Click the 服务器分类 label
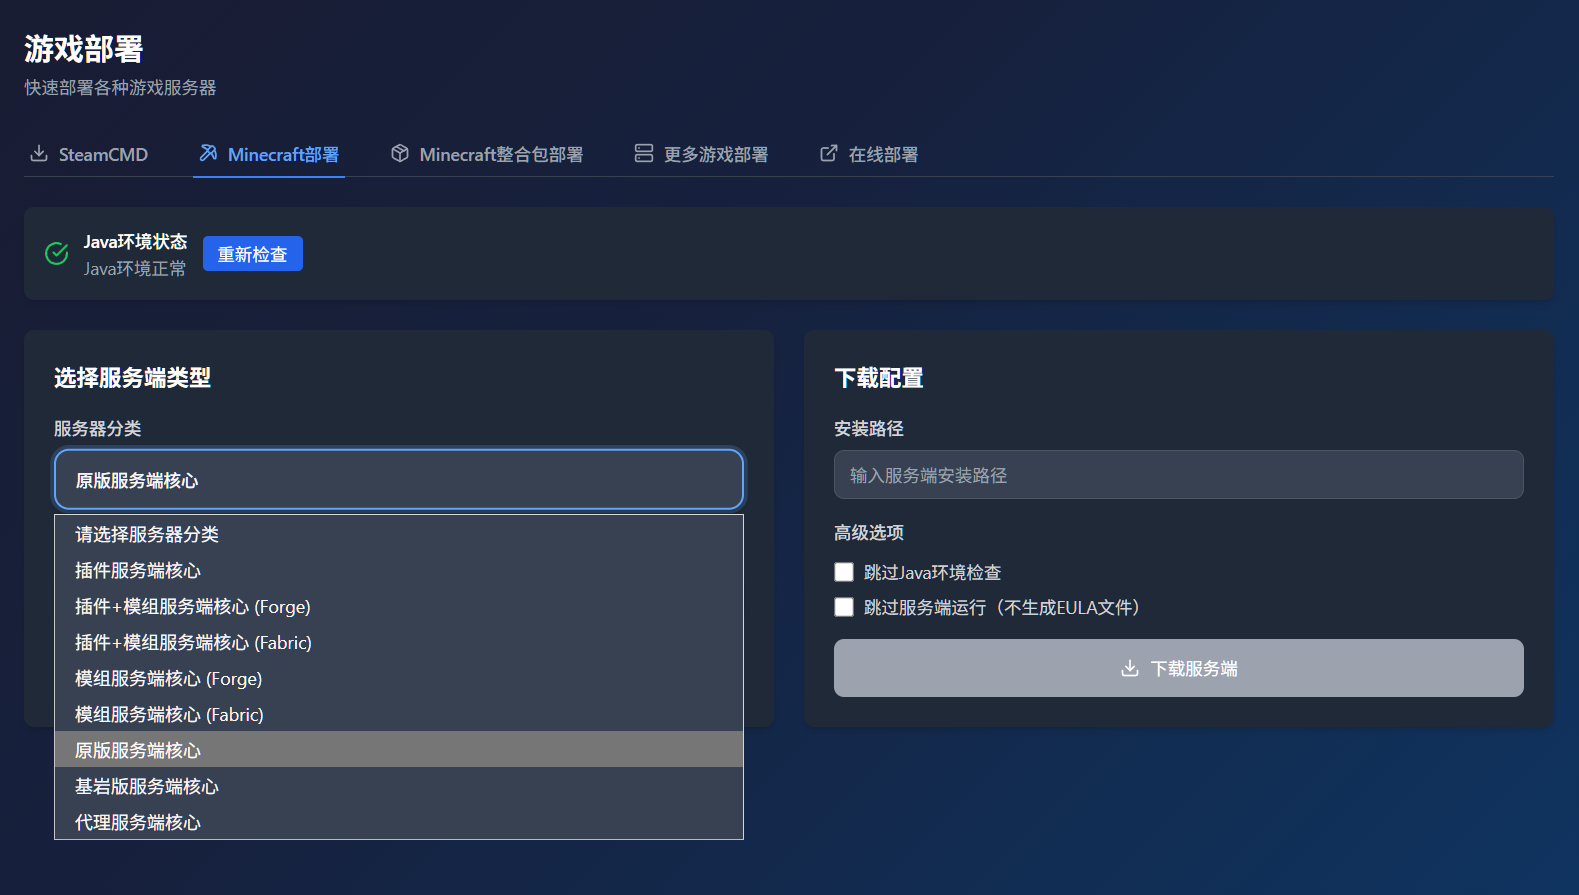Viewport: 1579px width, 895px height. coord(98,428)
